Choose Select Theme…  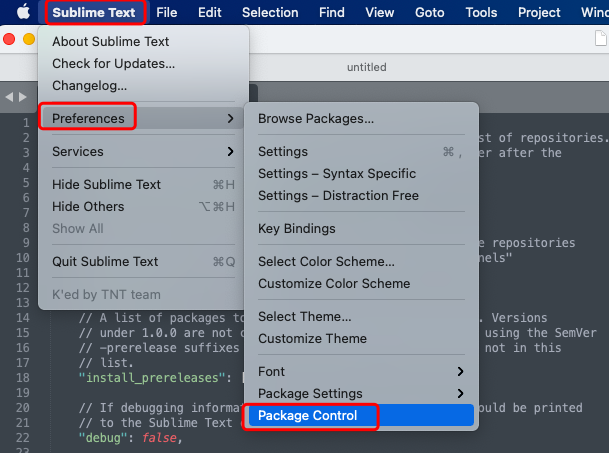coord(361,316)
